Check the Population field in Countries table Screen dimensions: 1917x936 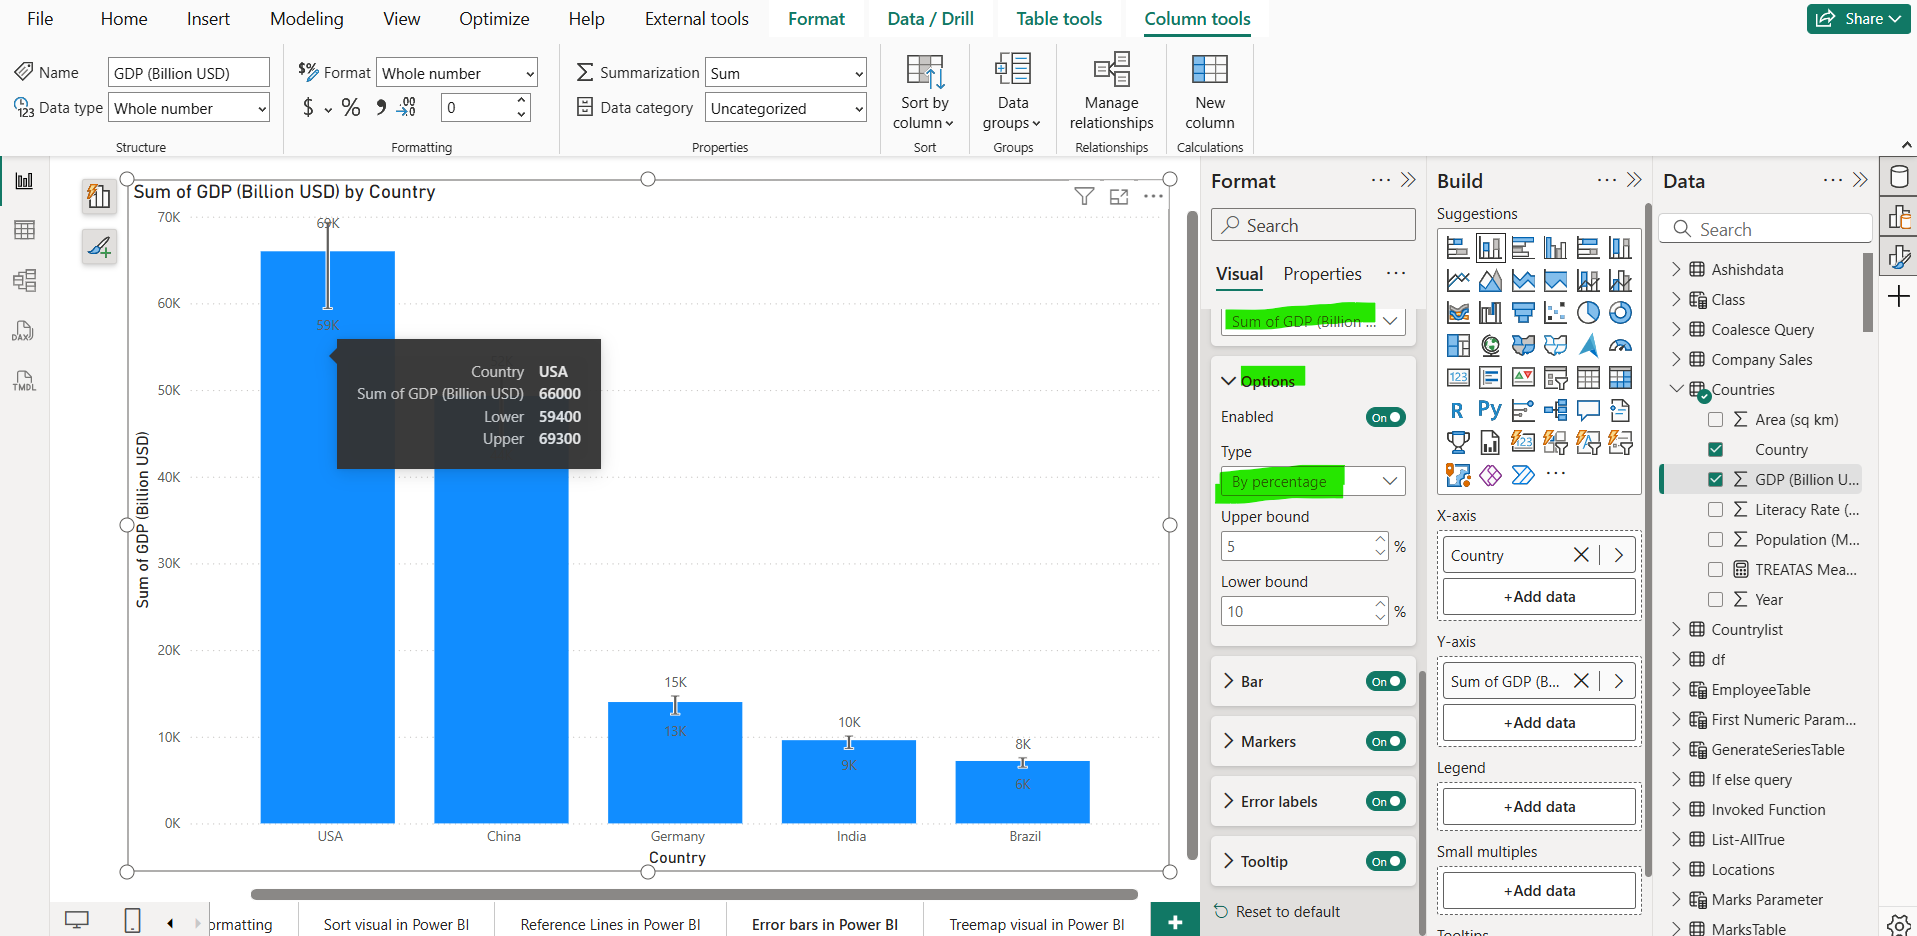coord(1716,539)
